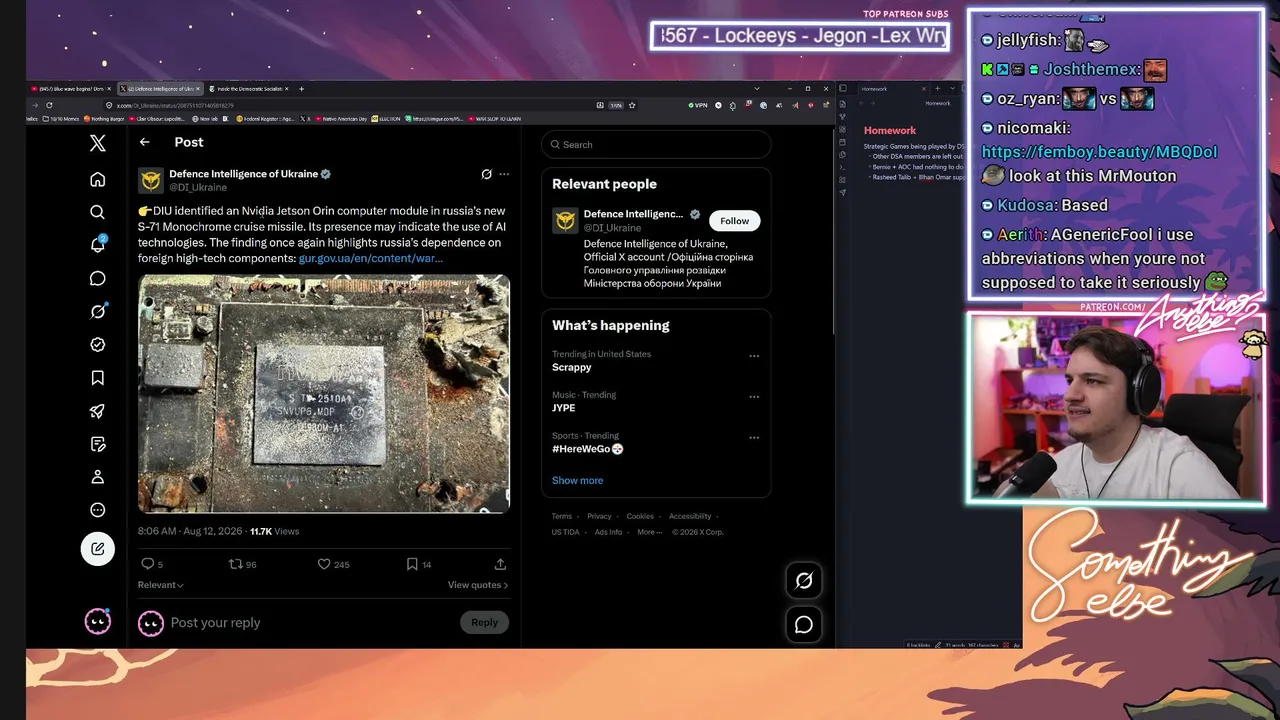Reply to the post via comment icon
Screen dimensions: 1280x720
pyautogui.click(x=147, y=564)
